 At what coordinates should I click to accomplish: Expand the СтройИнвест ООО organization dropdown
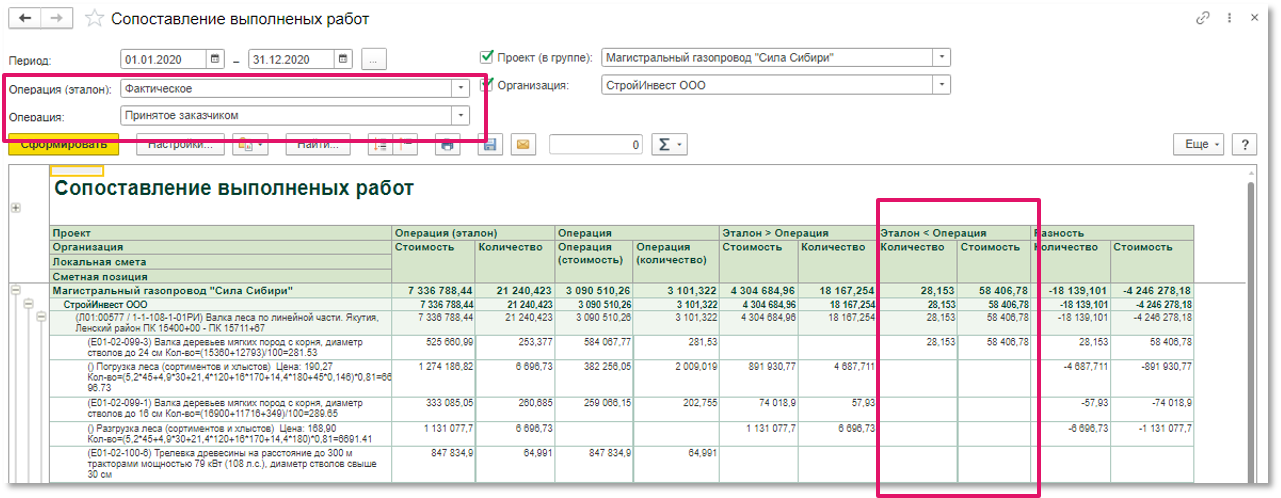click(x=941, y=85)
